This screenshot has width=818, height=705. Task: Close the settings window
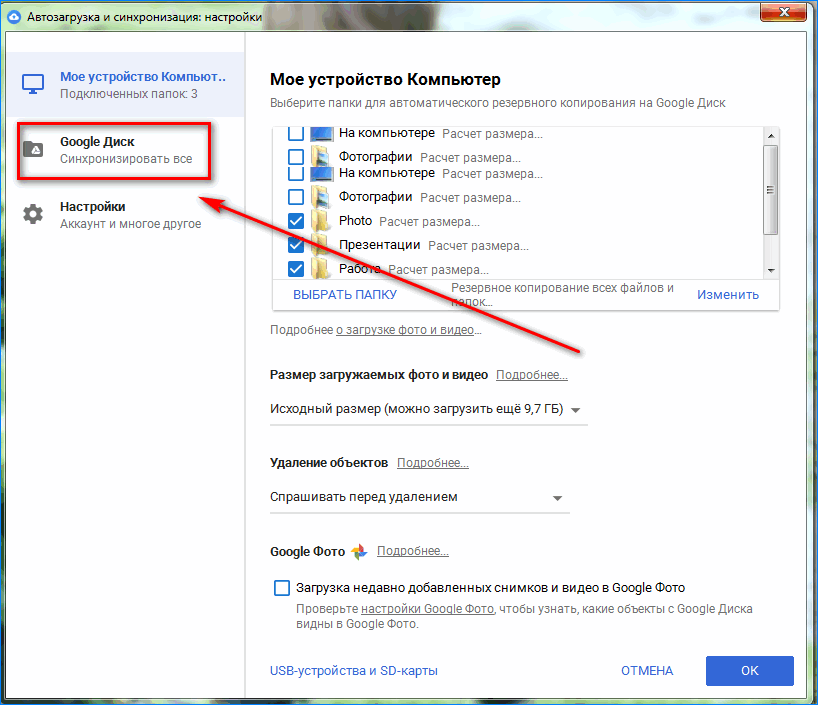pos(784,11)
